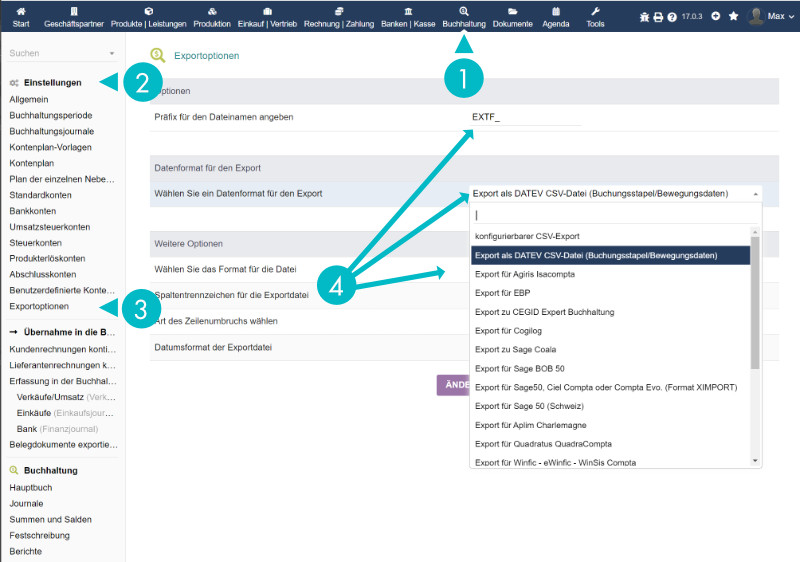800x562 pixels.
Task: Open Kontenplan link in sidebar
Action: tap(31, 163)
